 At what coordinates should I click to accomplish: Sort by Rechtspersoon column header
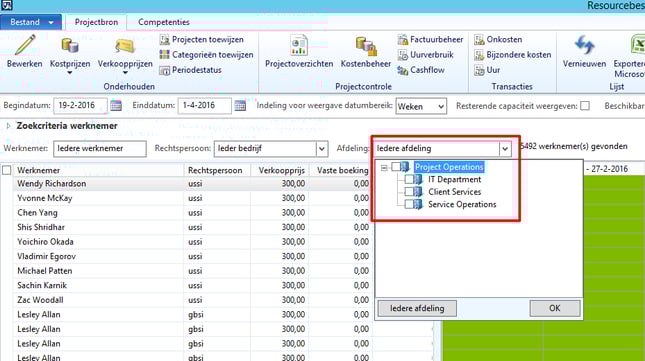tap(217, 170)
